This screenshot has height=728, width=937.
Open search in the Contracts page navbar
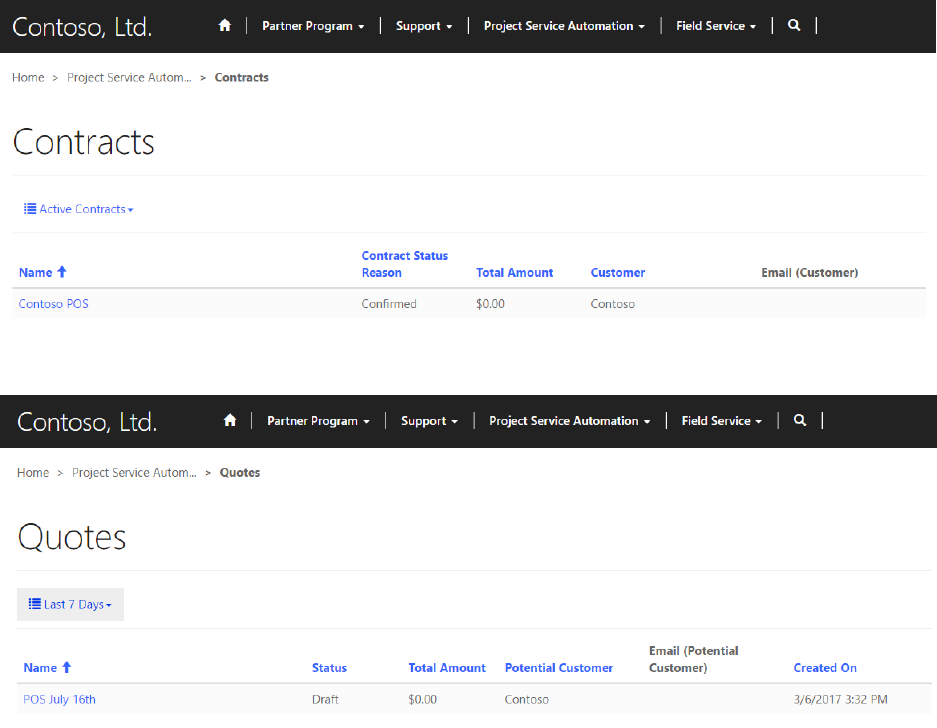point(794,26)
